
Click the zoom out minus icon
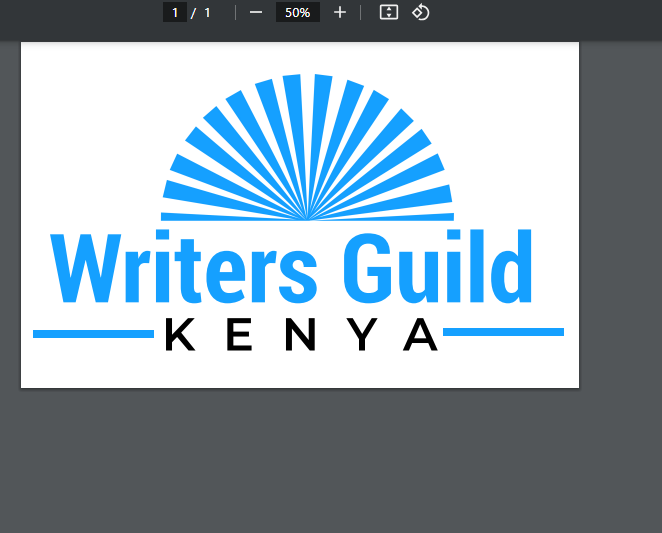pyautogui.click(x=256, y=13)
